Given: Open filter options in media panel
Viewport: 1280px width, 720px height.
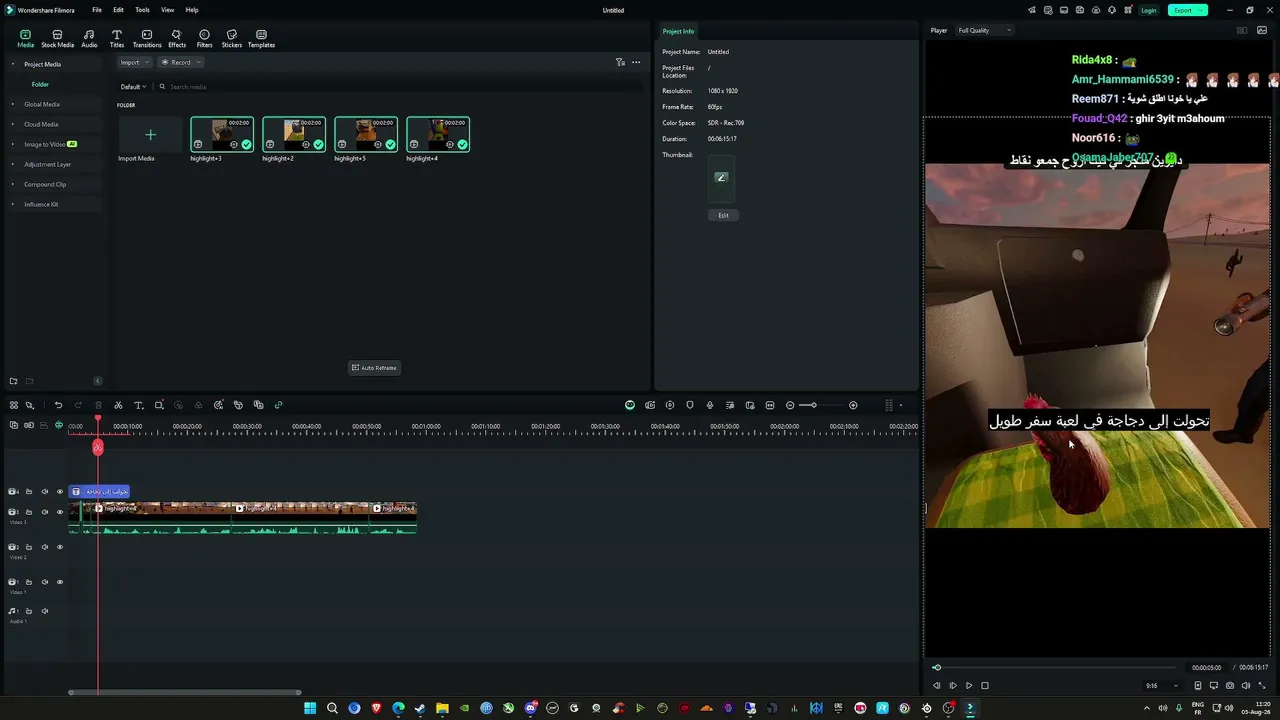Looking at the screenshot, I should (620, 62).
